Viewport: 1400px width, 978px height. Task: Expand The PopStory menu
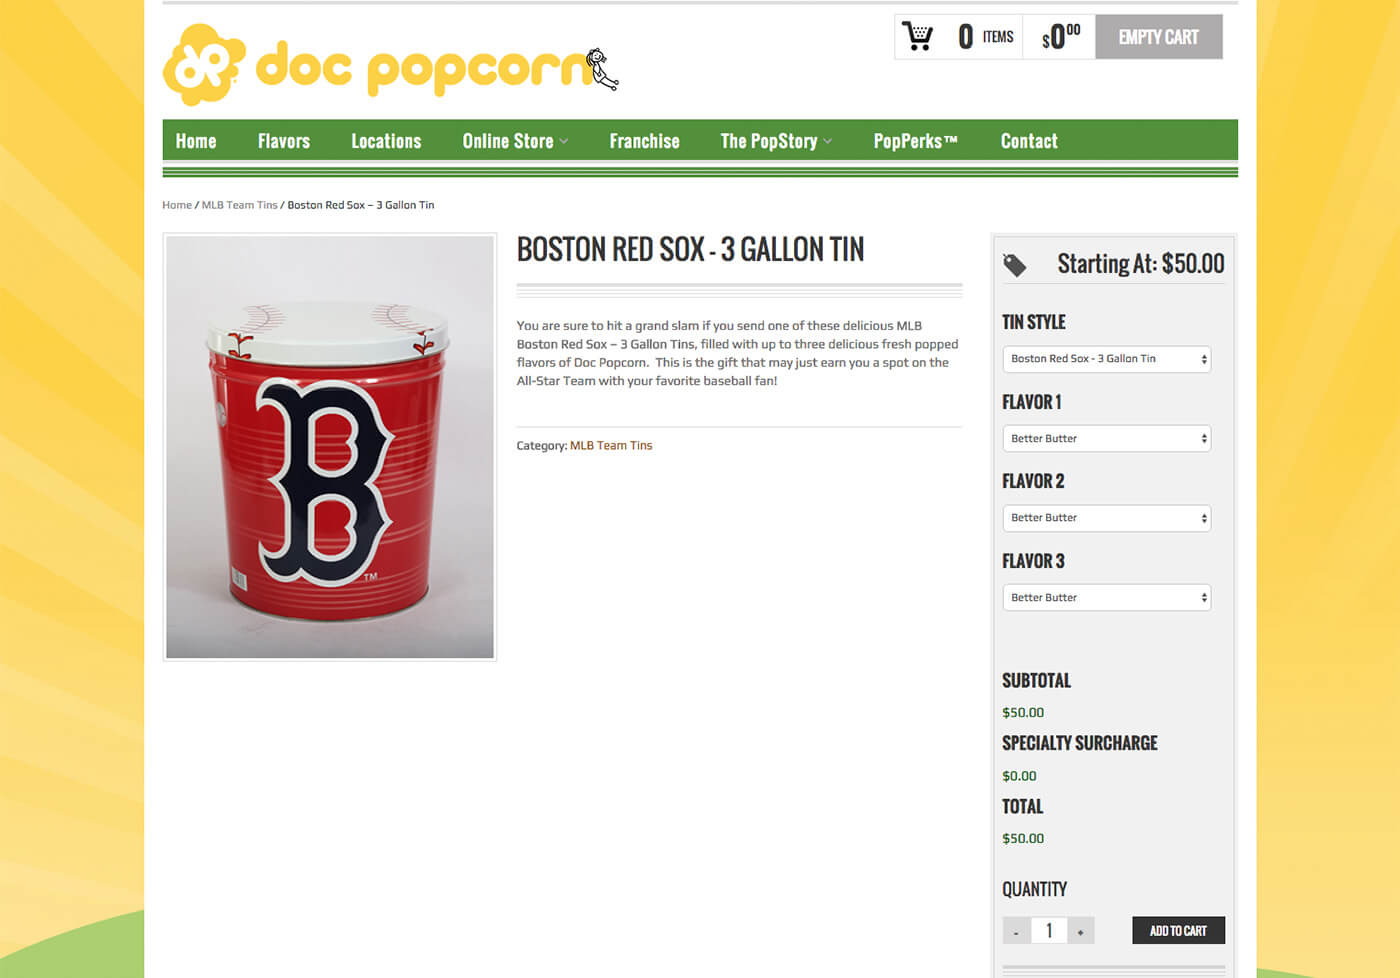pos(776,141)
